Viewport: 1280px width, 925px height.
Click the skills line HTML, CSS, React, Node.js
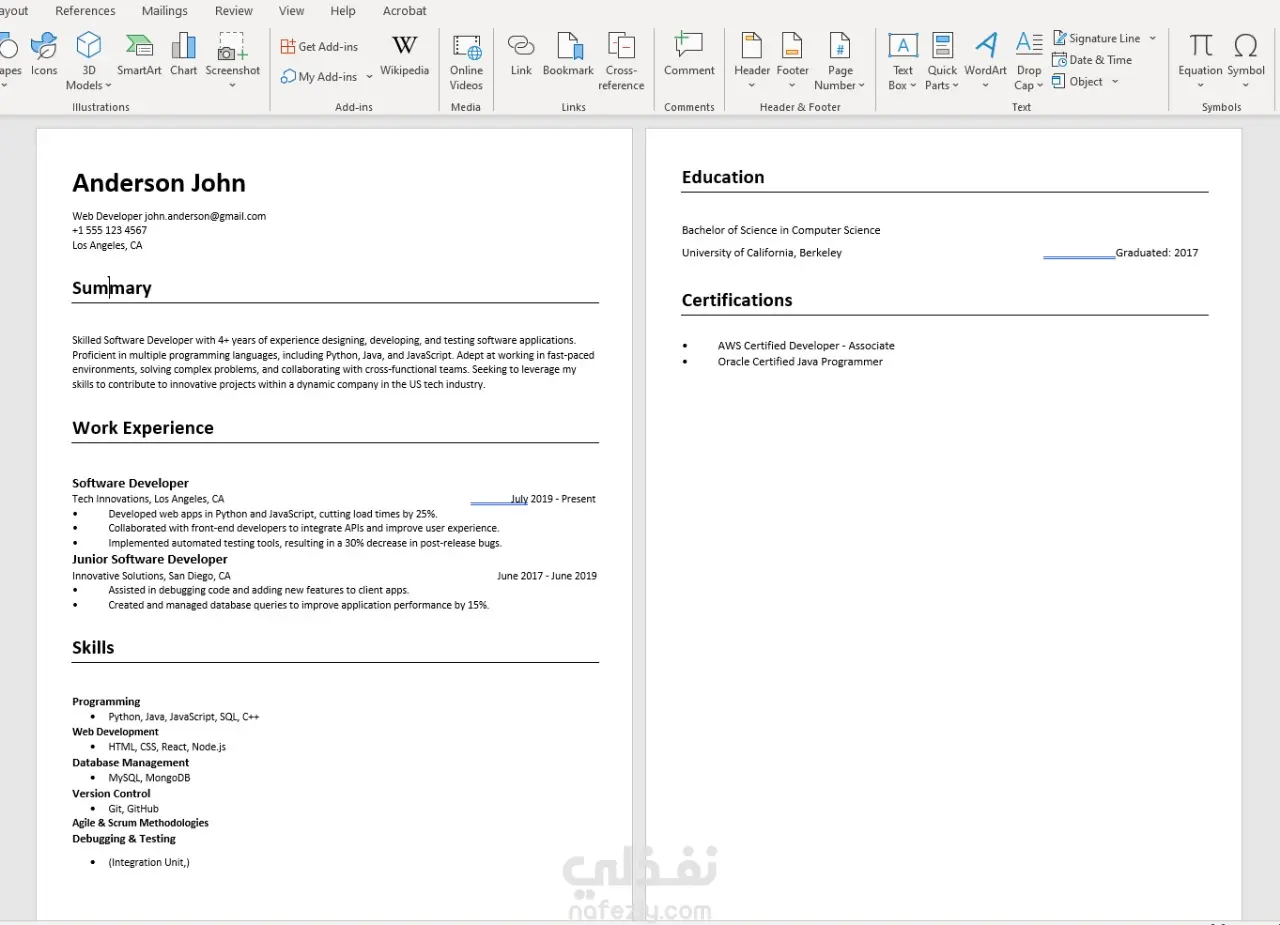click(x=167, y=747)
